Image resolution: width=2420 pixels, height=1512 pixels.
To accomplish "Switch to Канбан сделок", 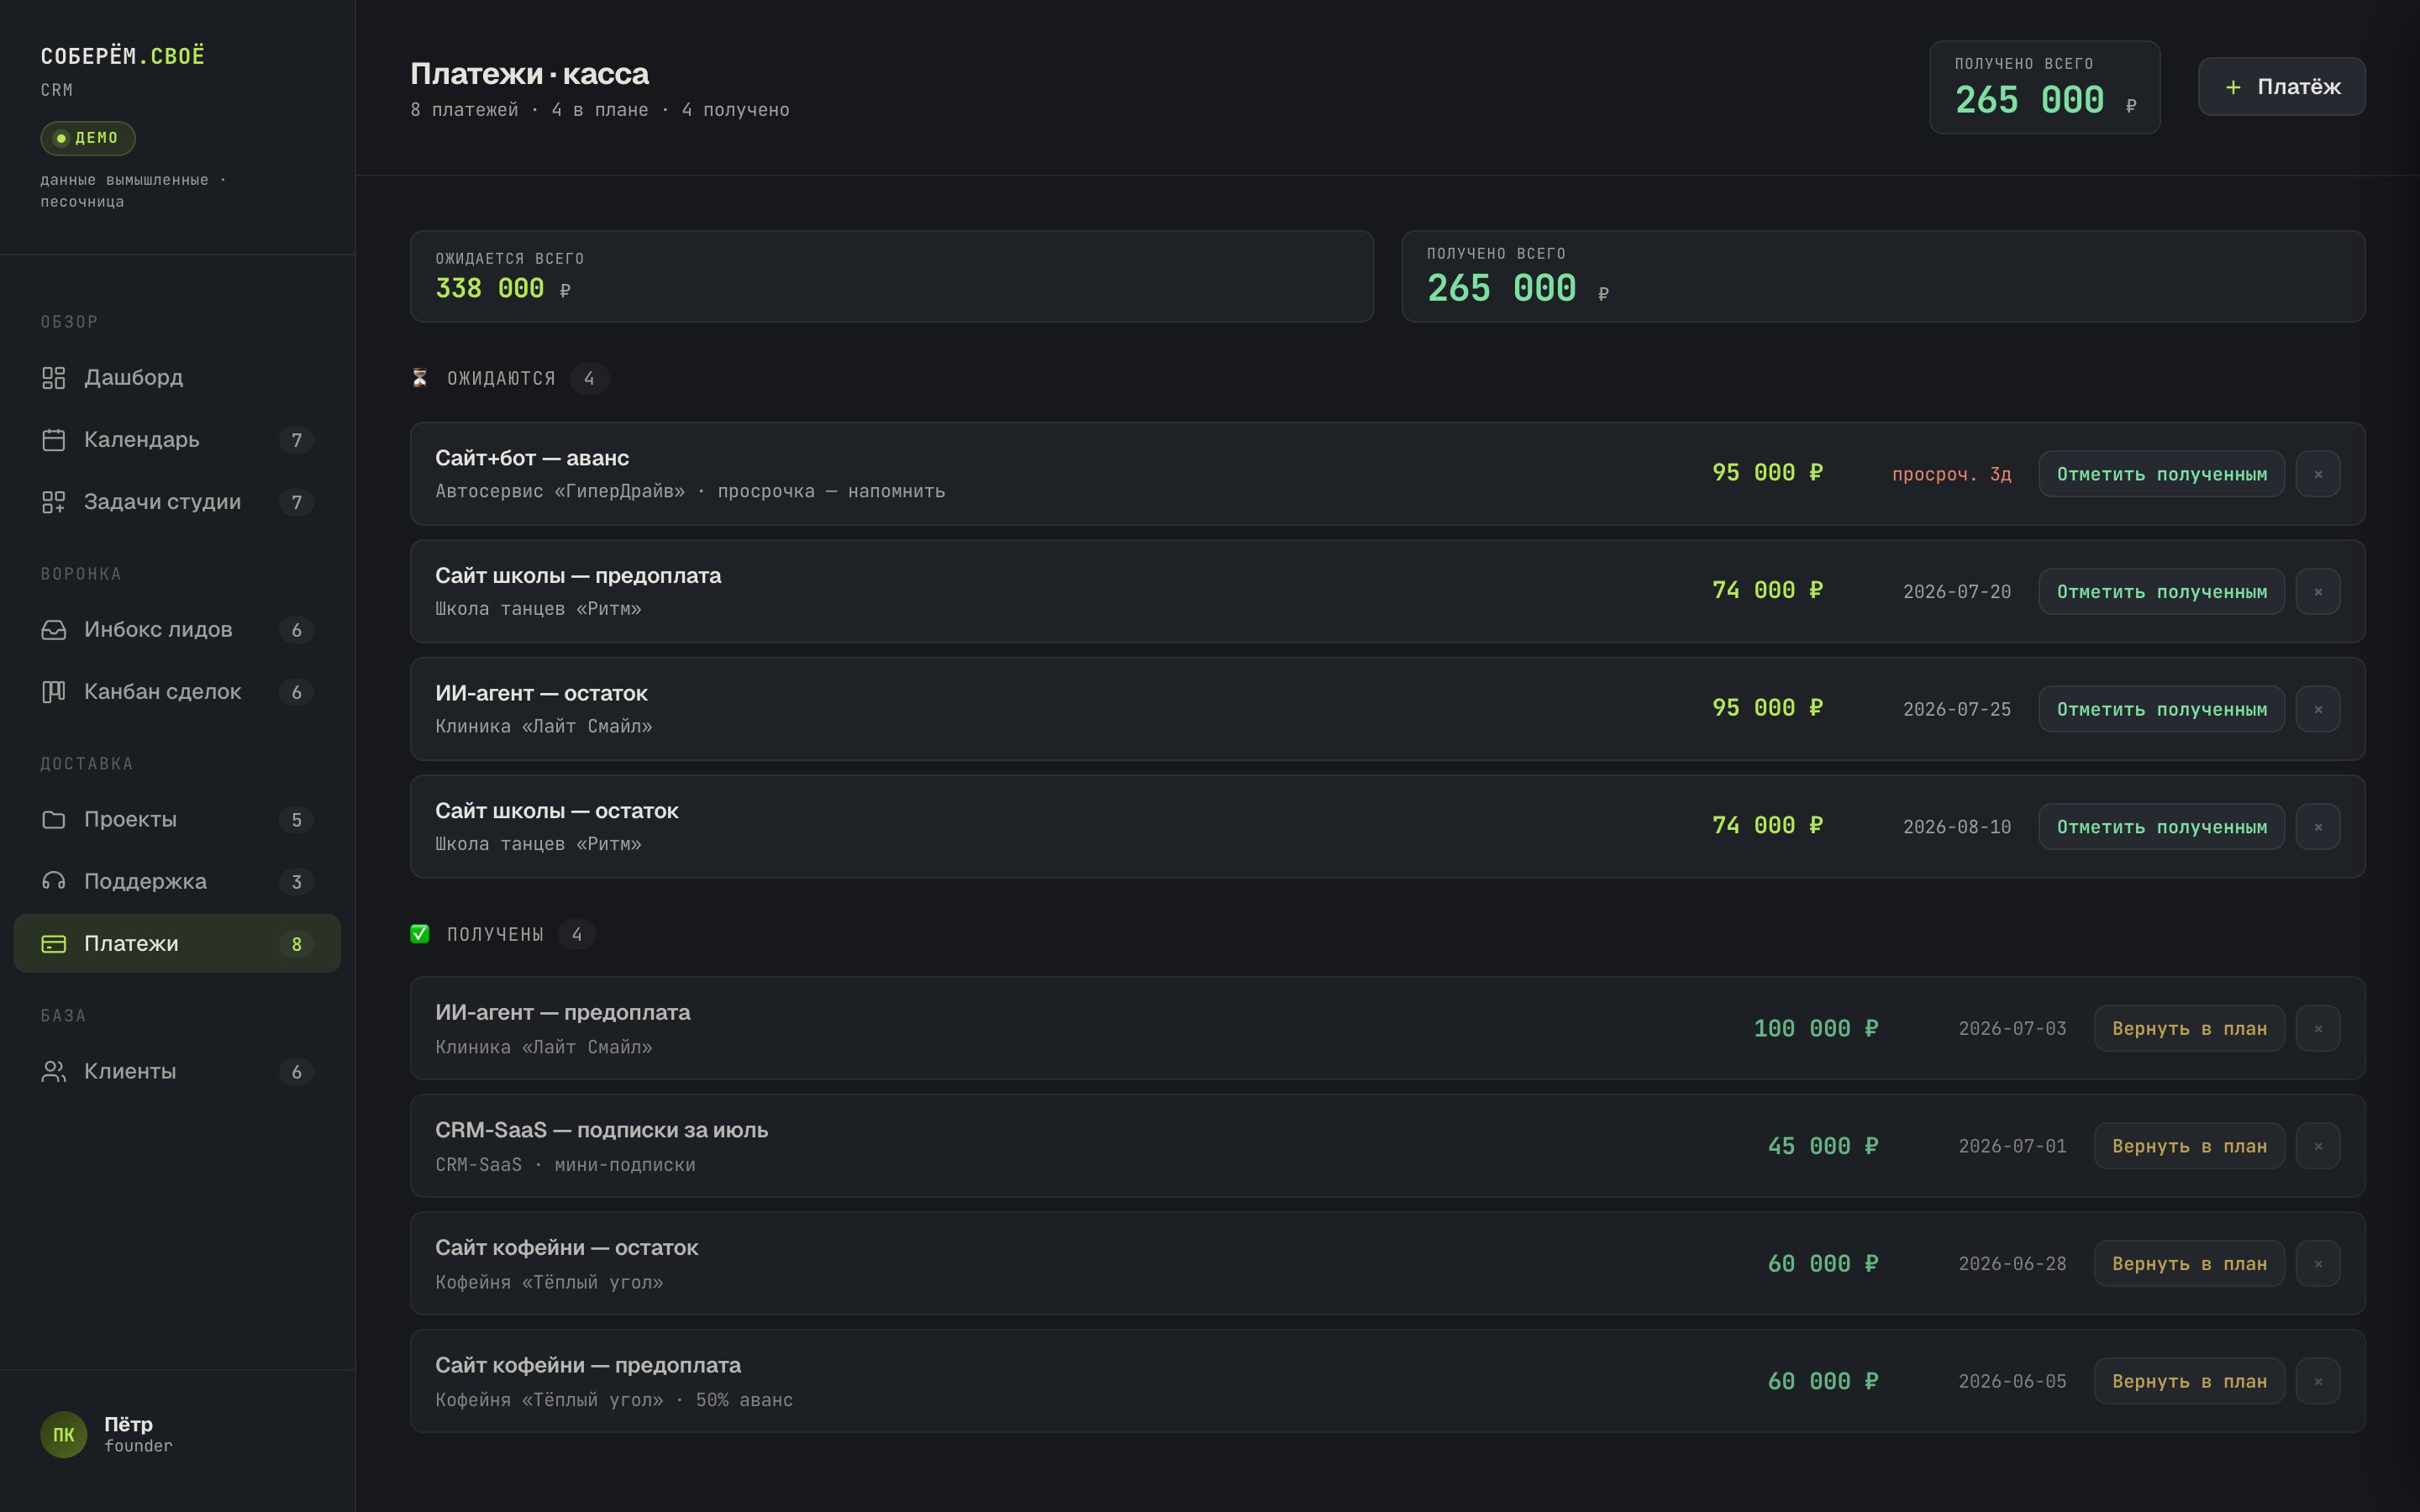I will coord(177,692).
